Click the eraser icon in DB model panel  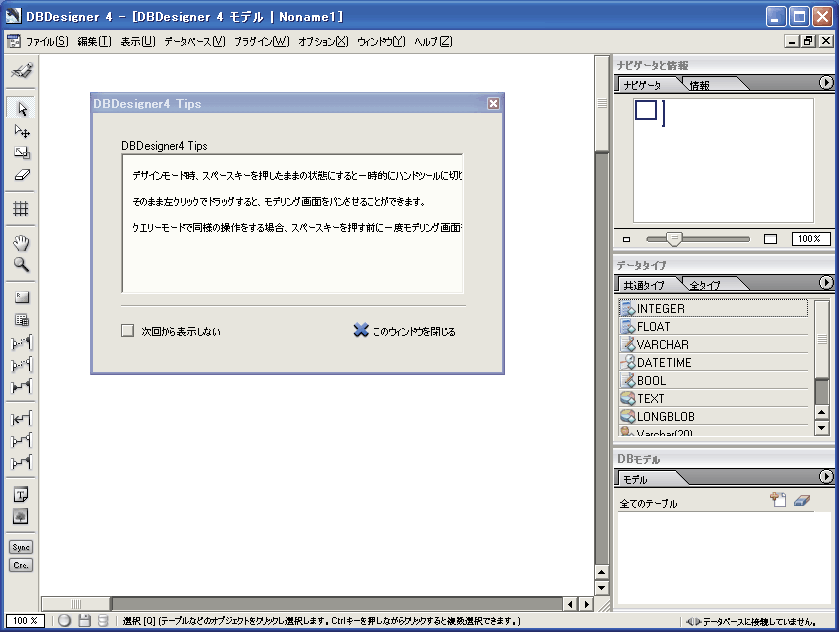tap(802, 500)
